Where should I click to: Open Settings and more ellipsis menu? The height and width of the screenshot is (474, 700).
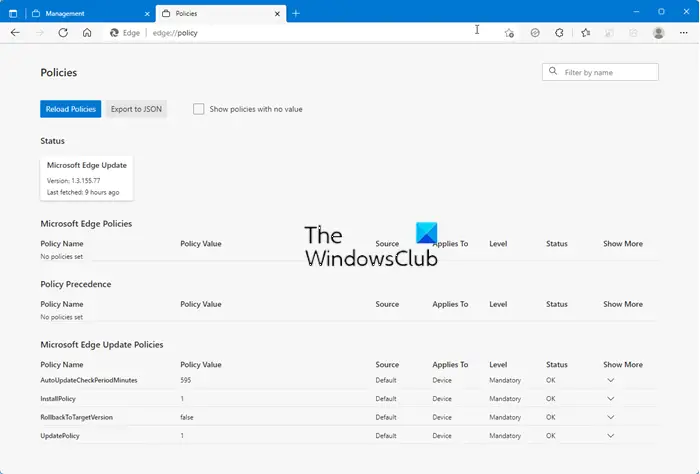click(683, 33)
